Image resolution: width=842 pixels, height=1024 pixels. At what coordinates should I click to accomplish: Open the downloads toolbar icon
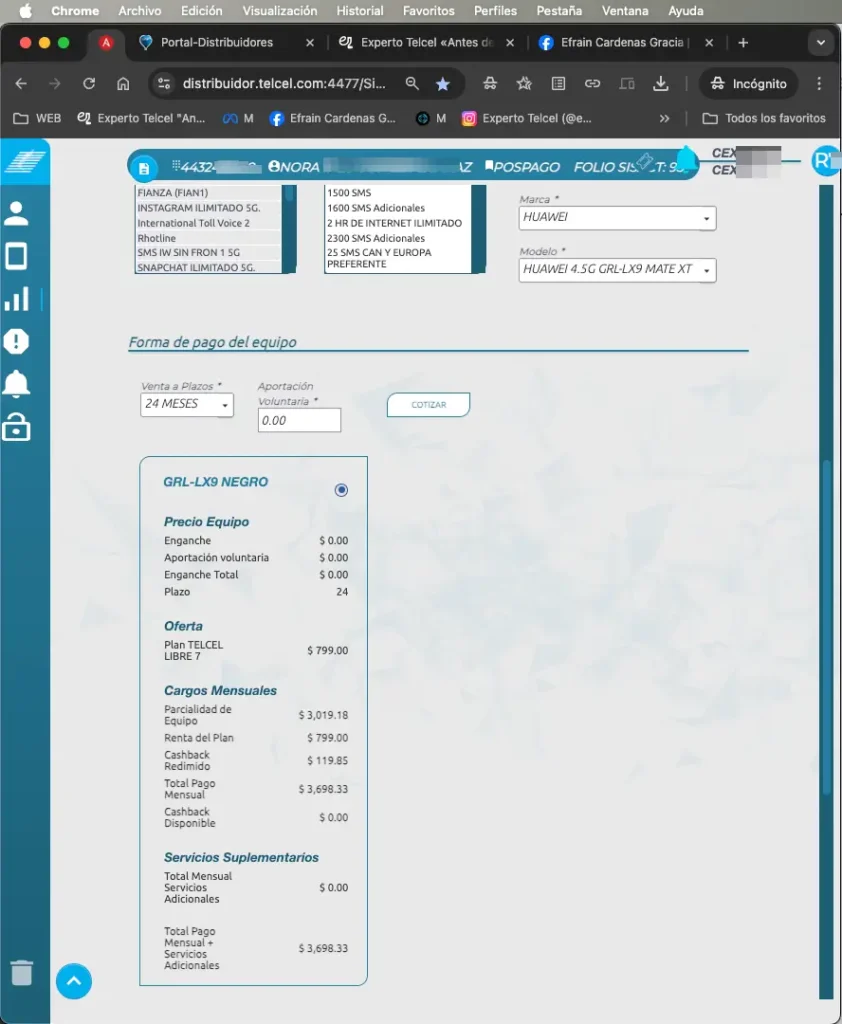click(660, 84)
